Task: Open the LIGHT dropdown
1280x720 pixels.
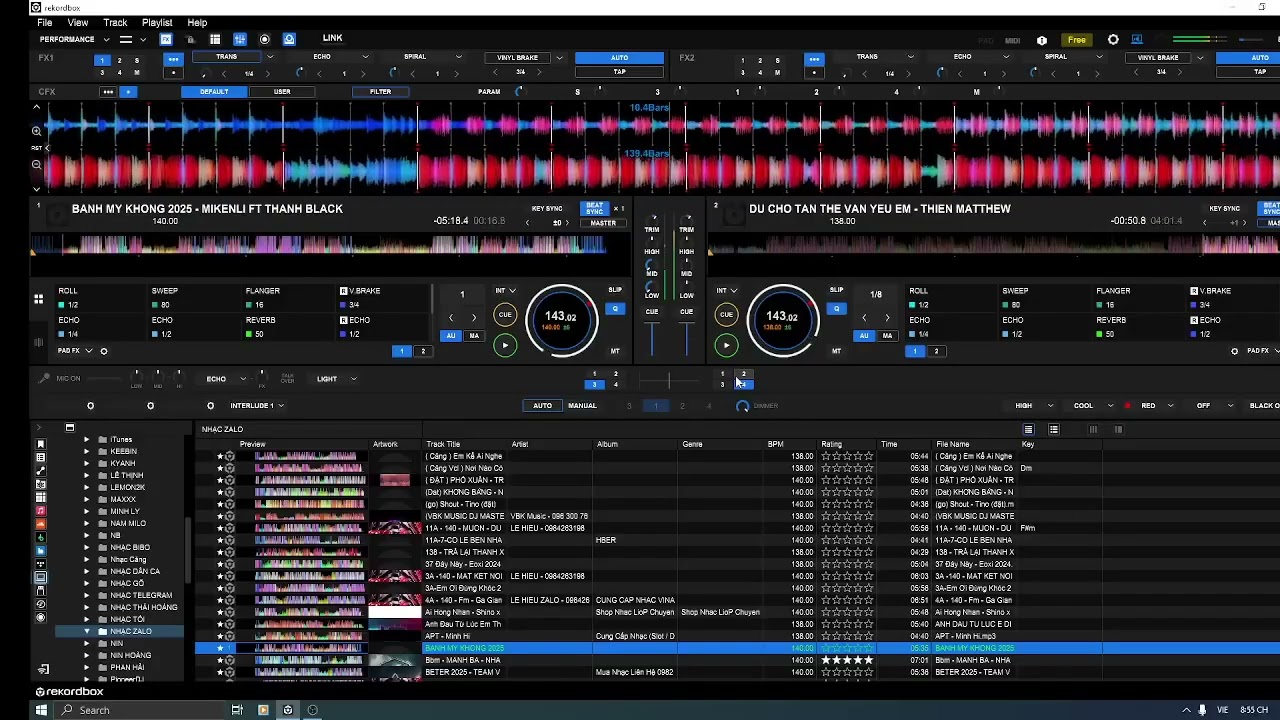Action: coord(336,379)
